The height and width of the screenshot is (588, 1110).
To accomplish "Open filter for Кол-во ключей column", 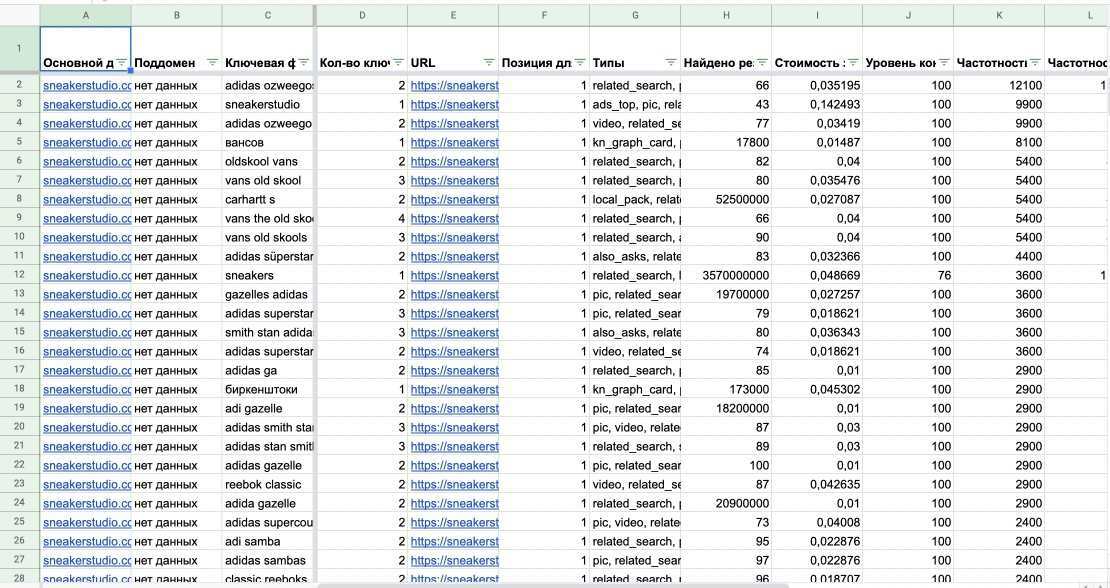I will (x=399, y=63).
